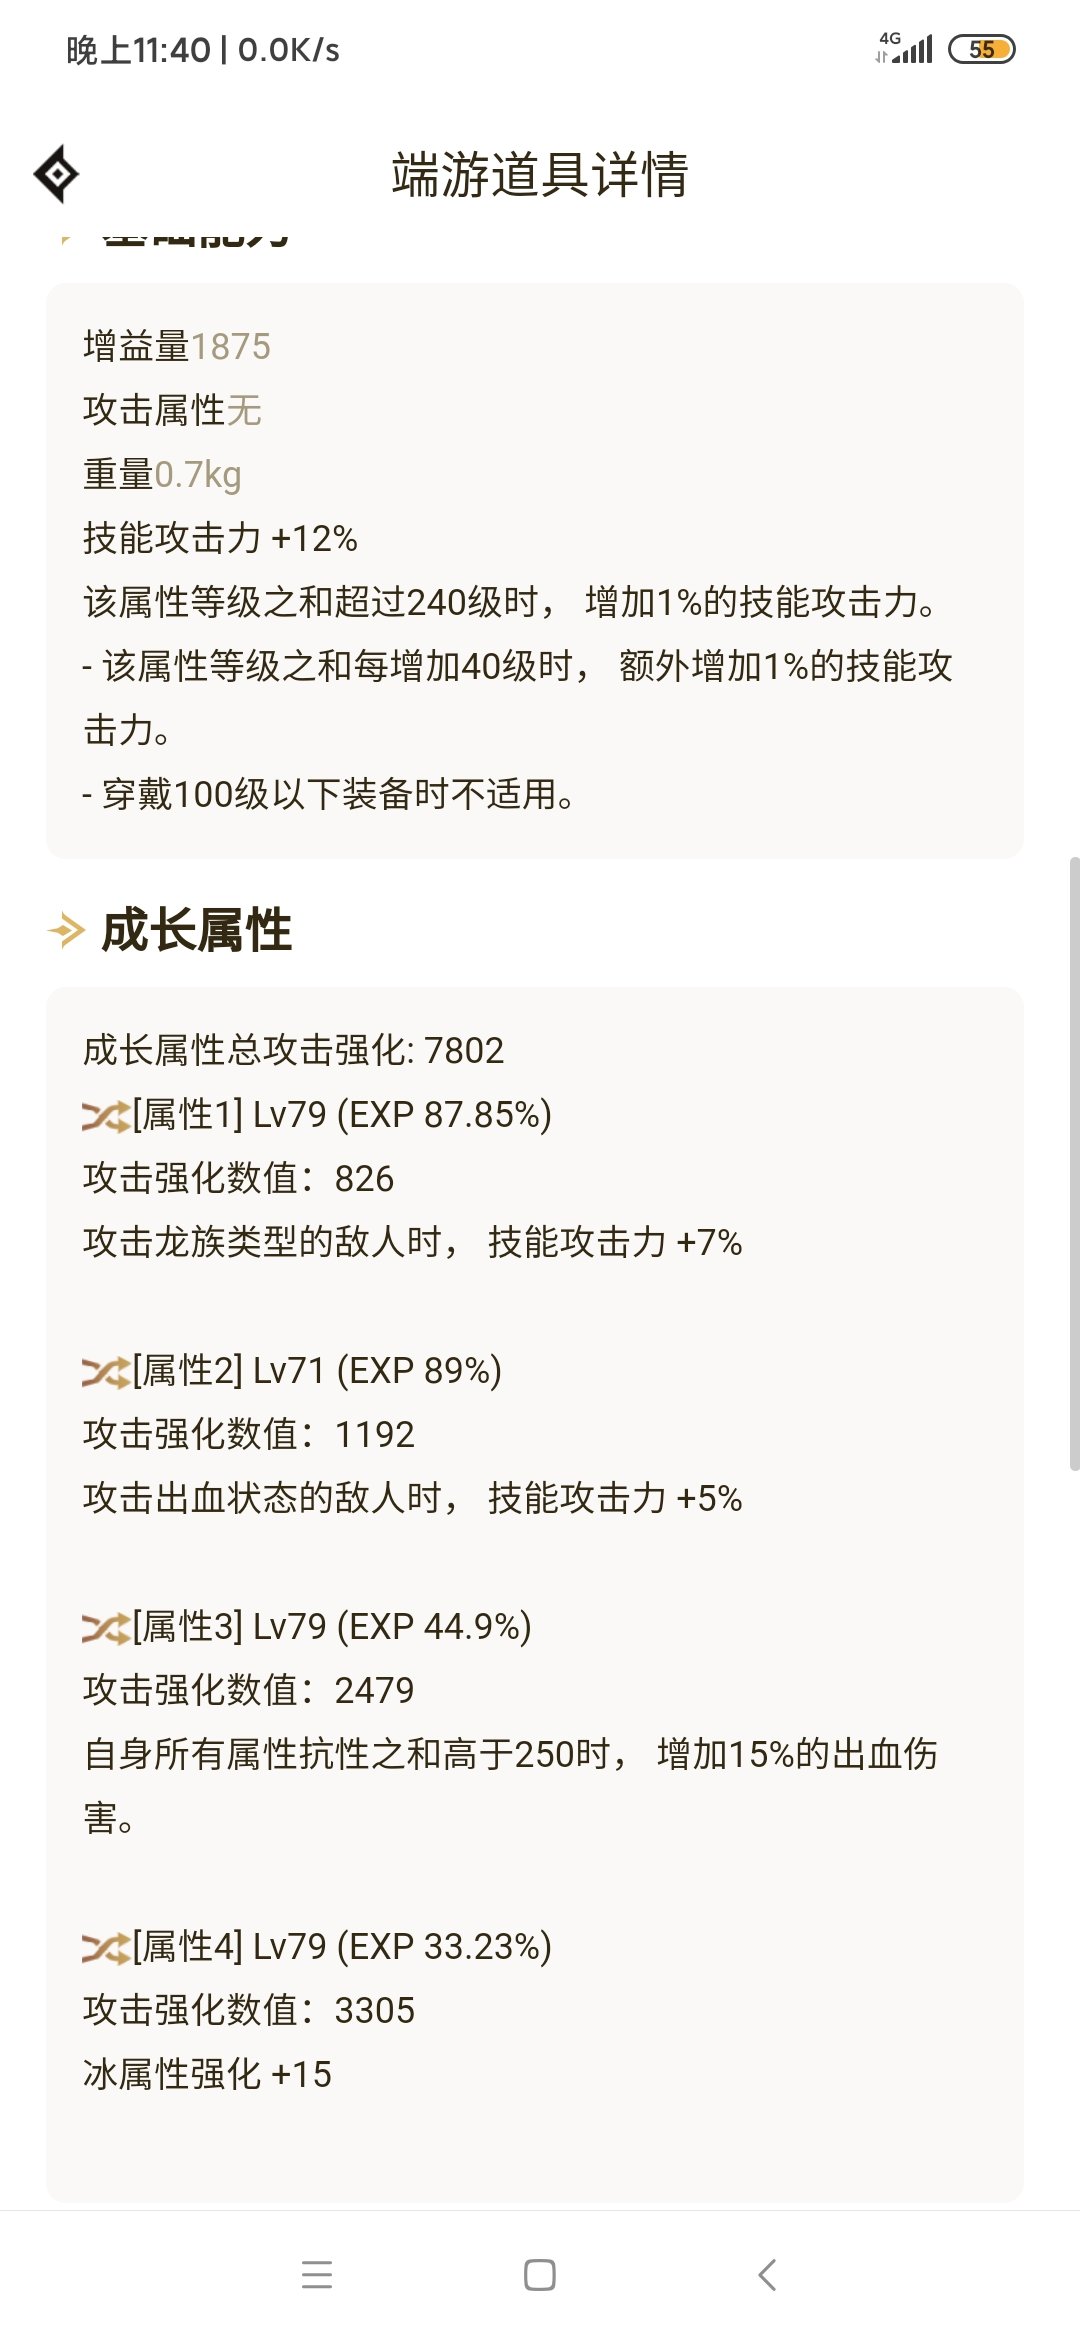The image size is (1080, 2340).
Task: Tap 技能攻击力 +12% text line
Action: tap(220, 539)
